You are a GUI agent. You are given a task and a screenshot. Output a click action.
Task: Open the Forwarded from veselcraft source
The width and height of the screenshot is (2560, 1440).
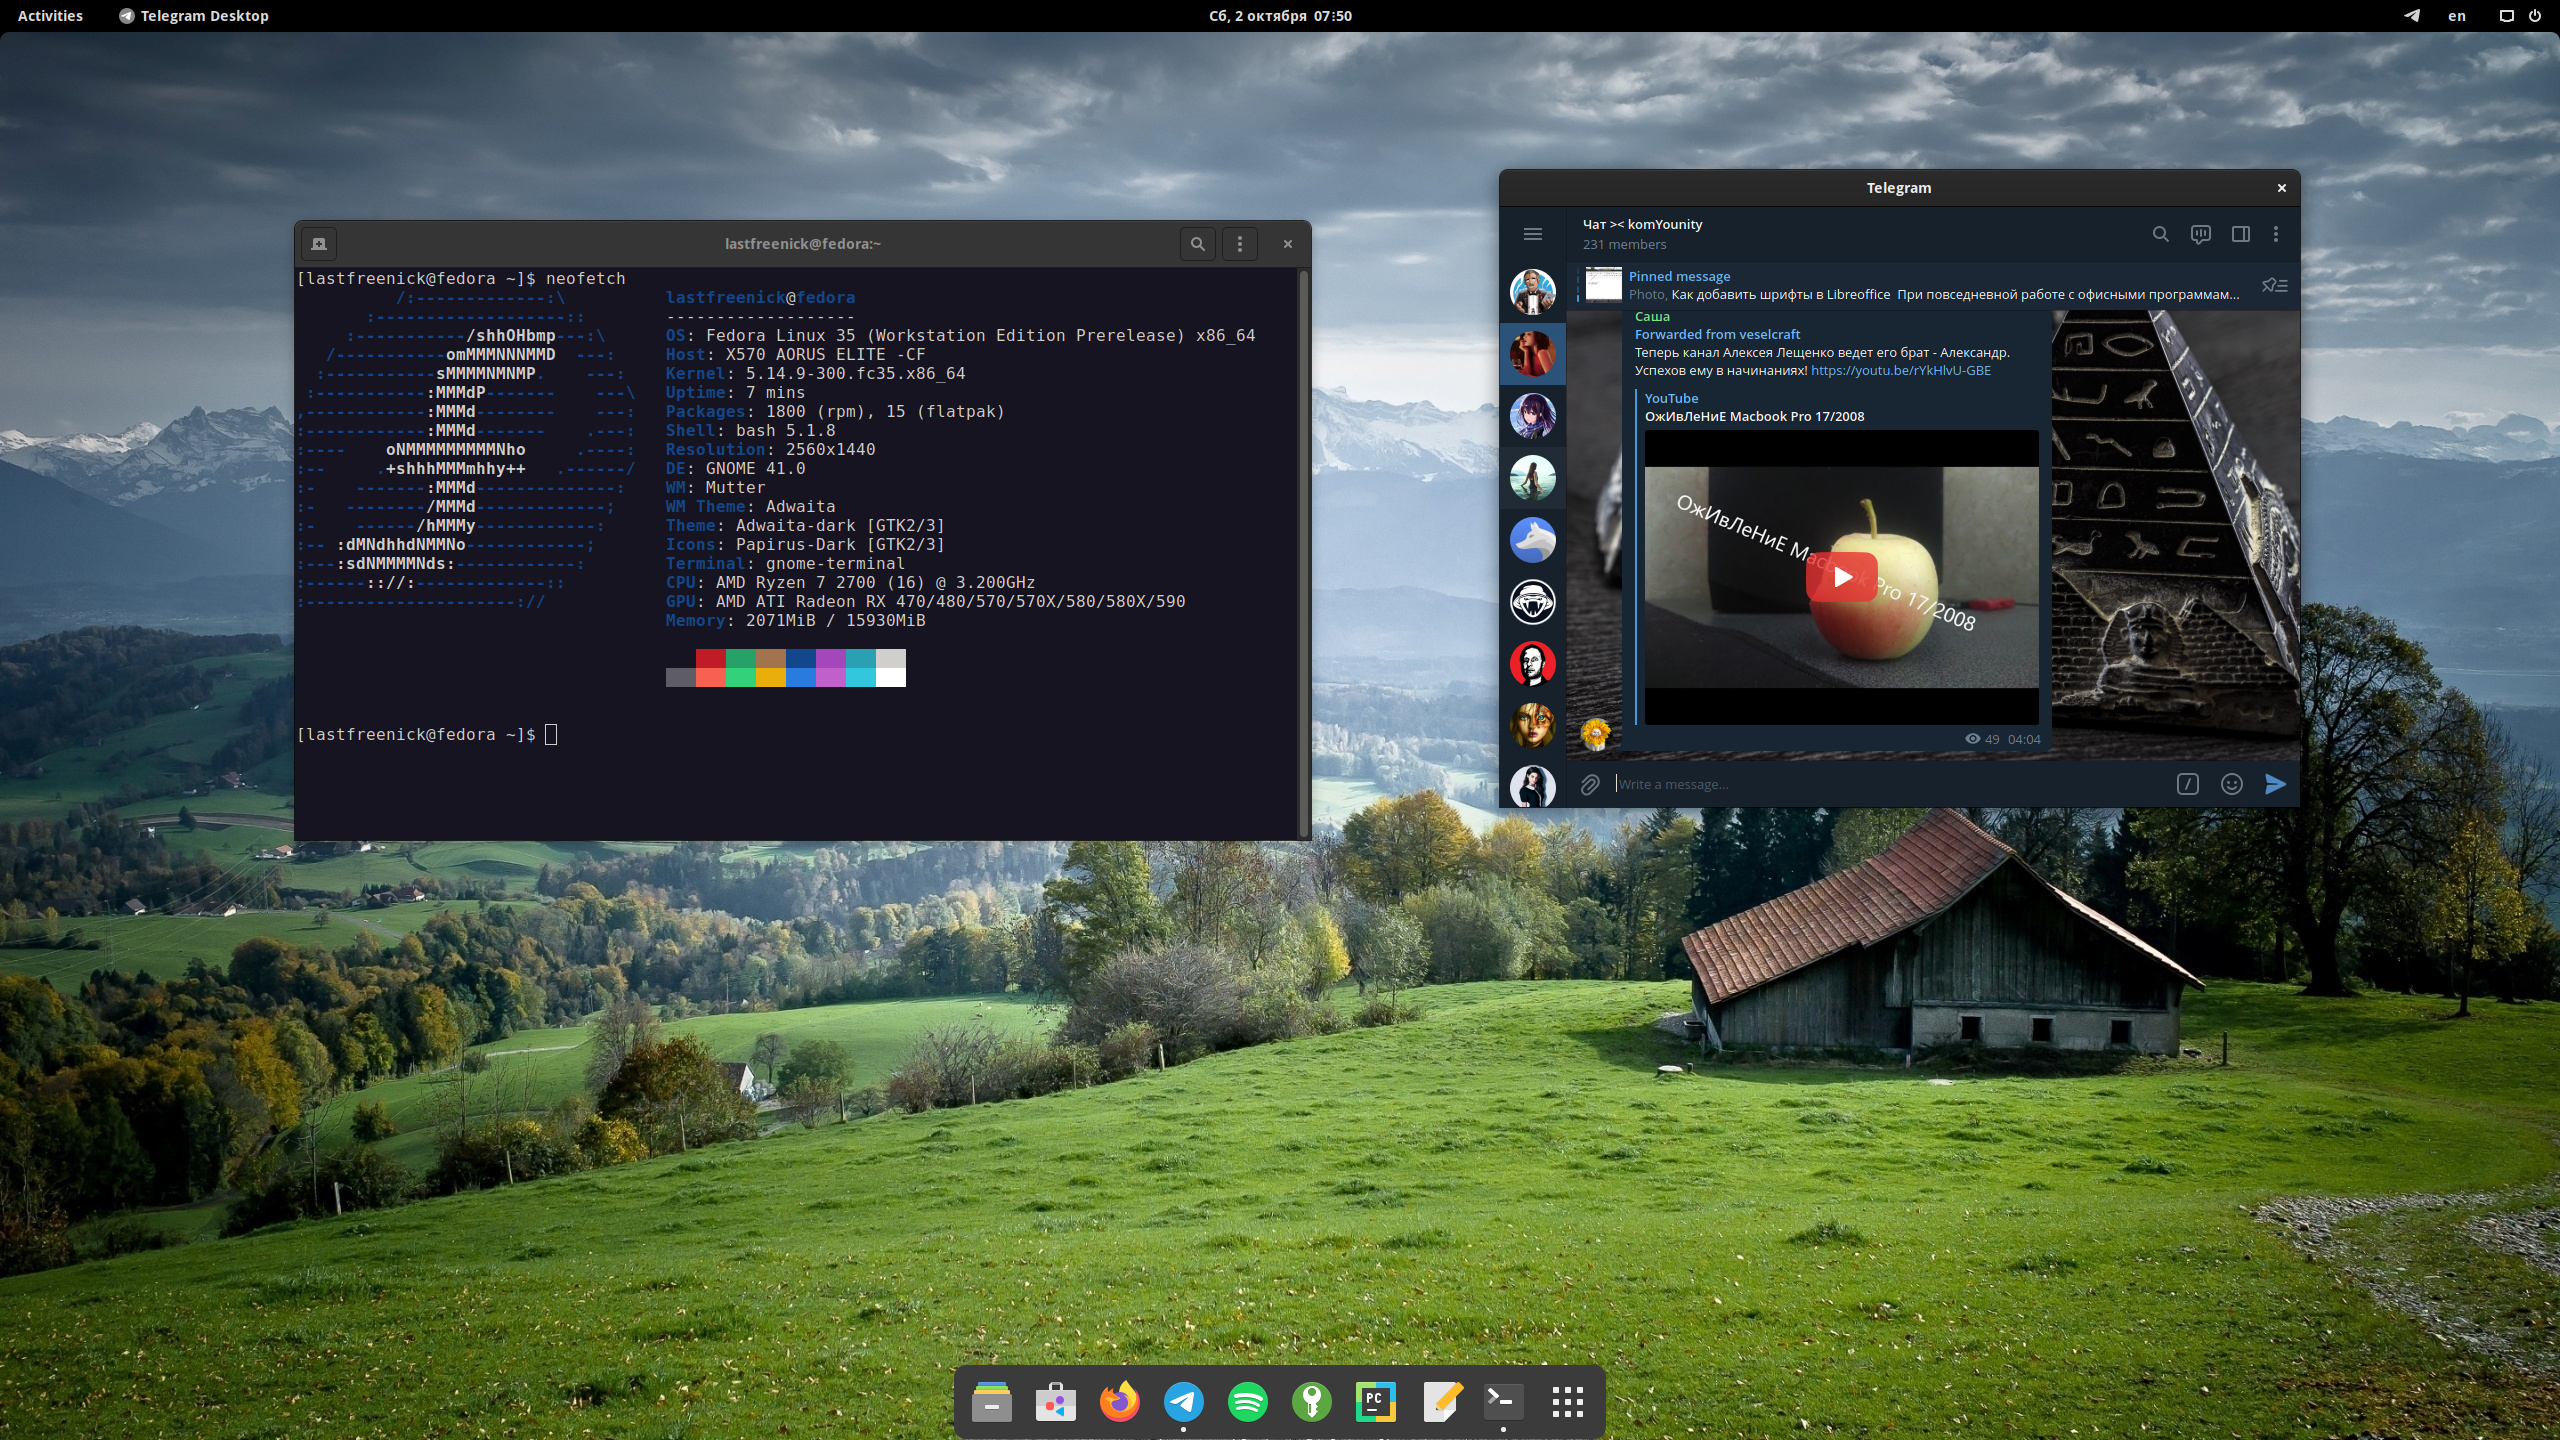coord(1717,335)
